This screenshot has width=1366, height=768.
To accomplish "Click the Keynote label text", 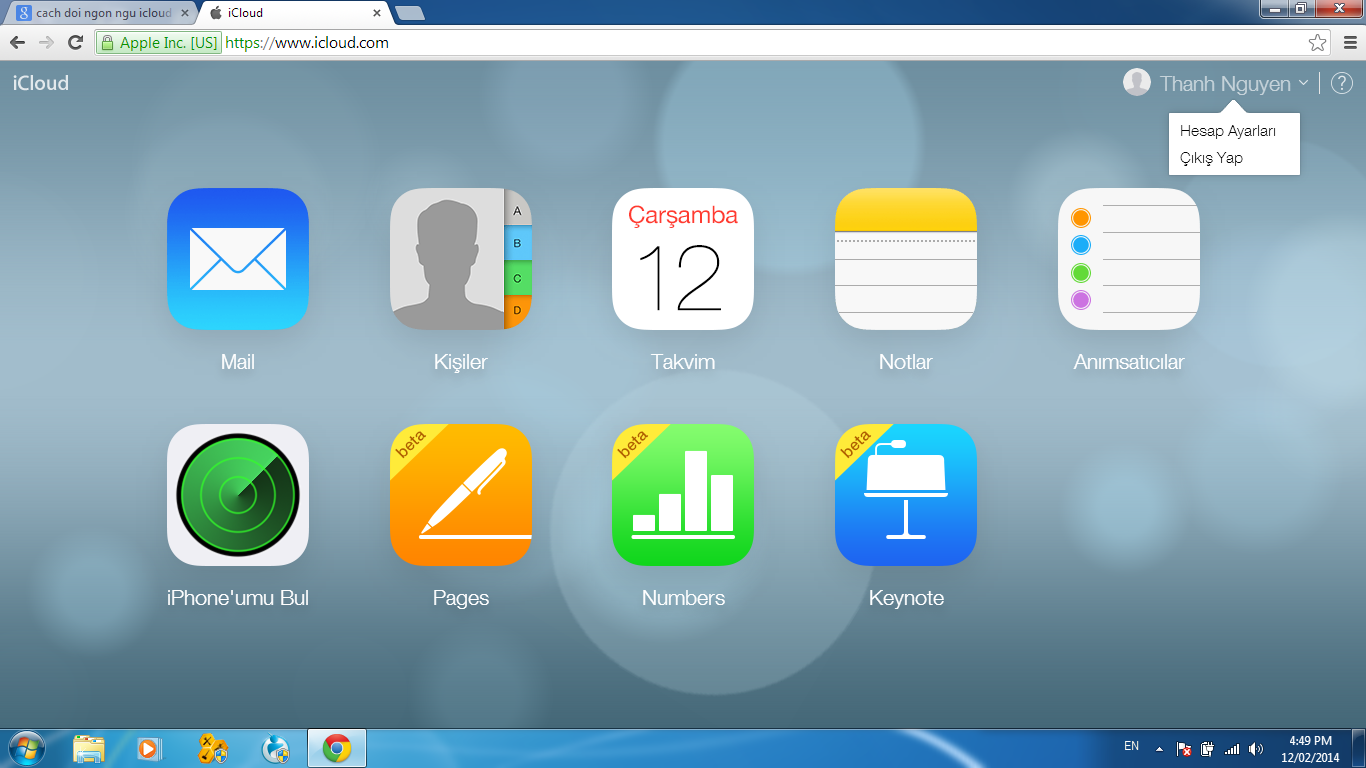I will click(906, 598).
